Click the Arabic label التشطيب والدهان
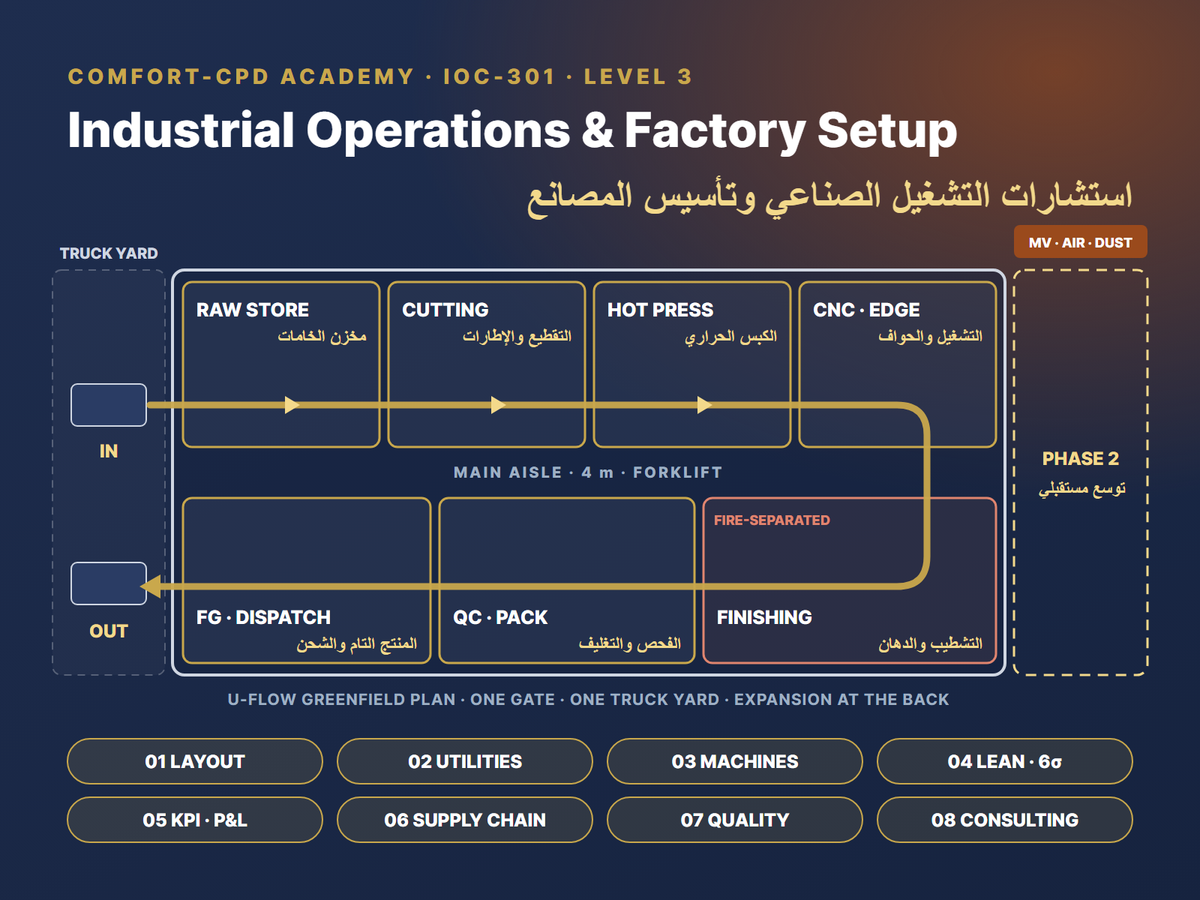Viewport: 1200px width, 900px height. coord(930,644)
